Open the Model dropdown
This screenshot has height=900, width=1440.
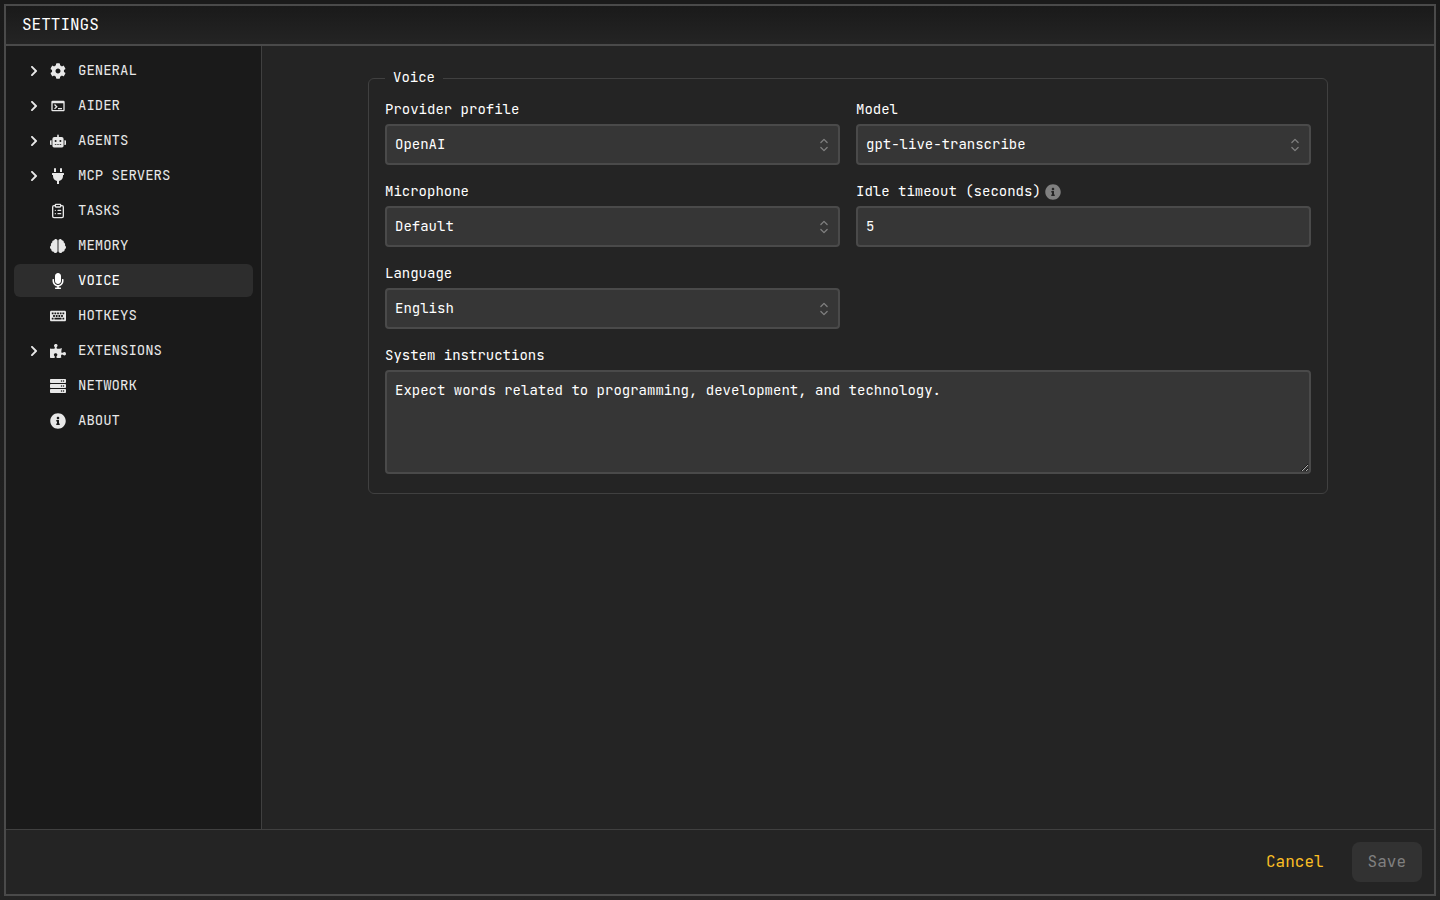tap(1083, 145)
